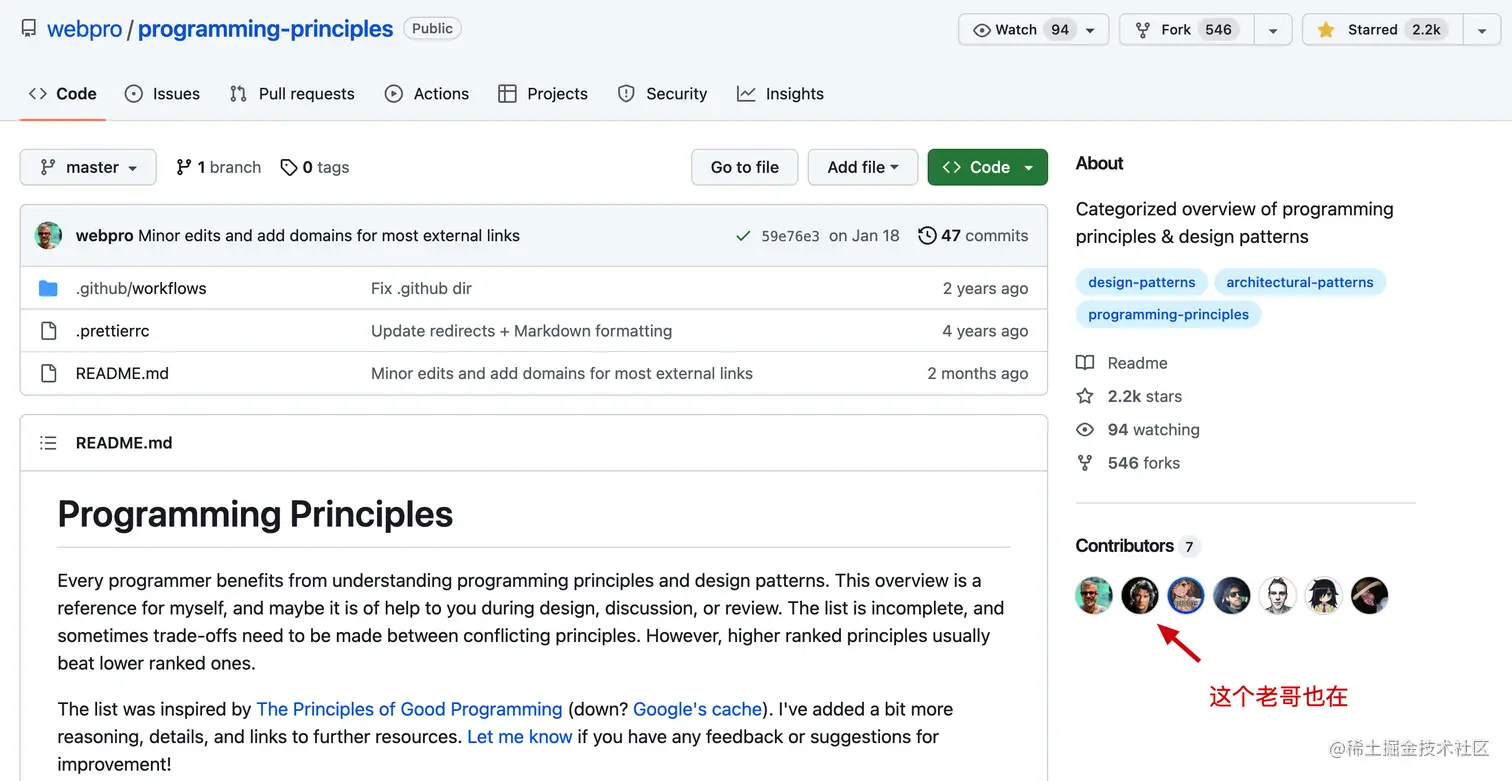
Task: Open the .github/workflows folder
Action: [141, 288]
